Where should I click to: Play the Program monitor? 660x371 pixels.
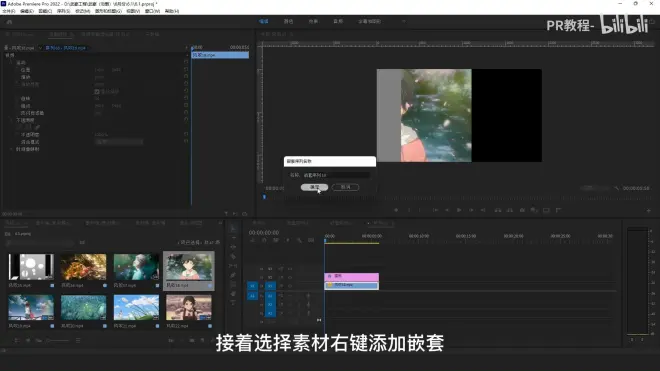click(x=459, y=210)
